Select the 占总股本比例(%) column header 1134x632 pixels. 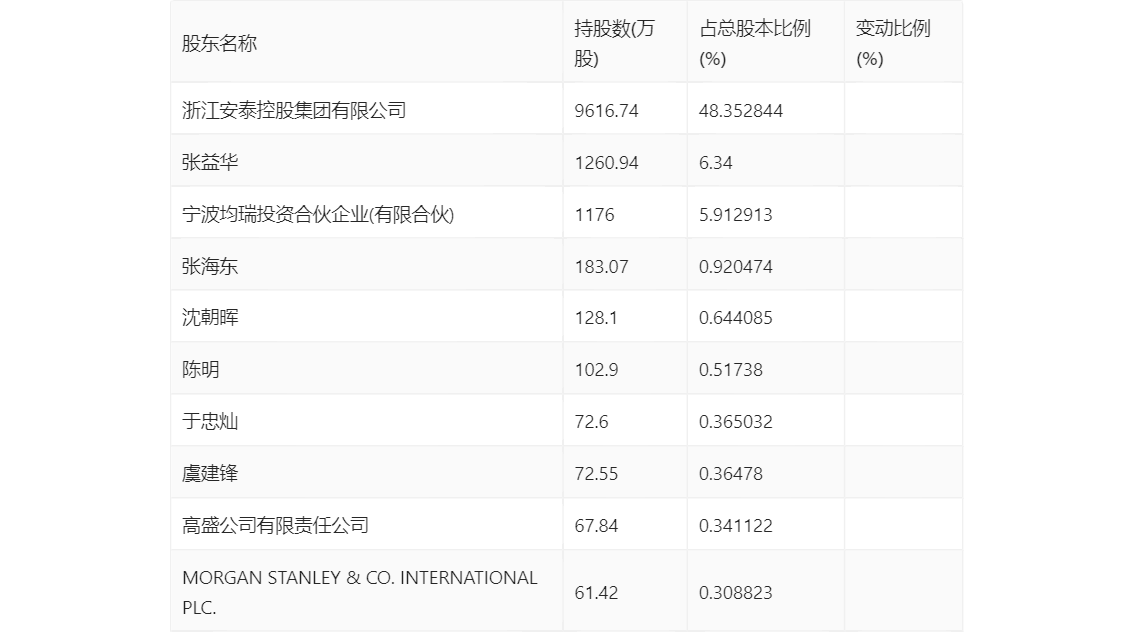[x=754, y=43]
